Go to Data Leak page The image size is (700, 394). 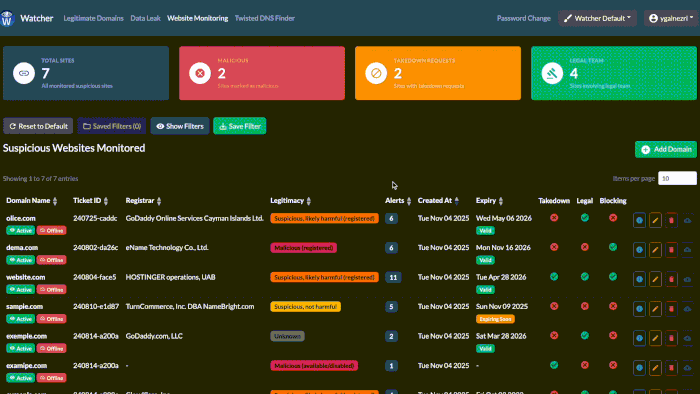point(145,18)
